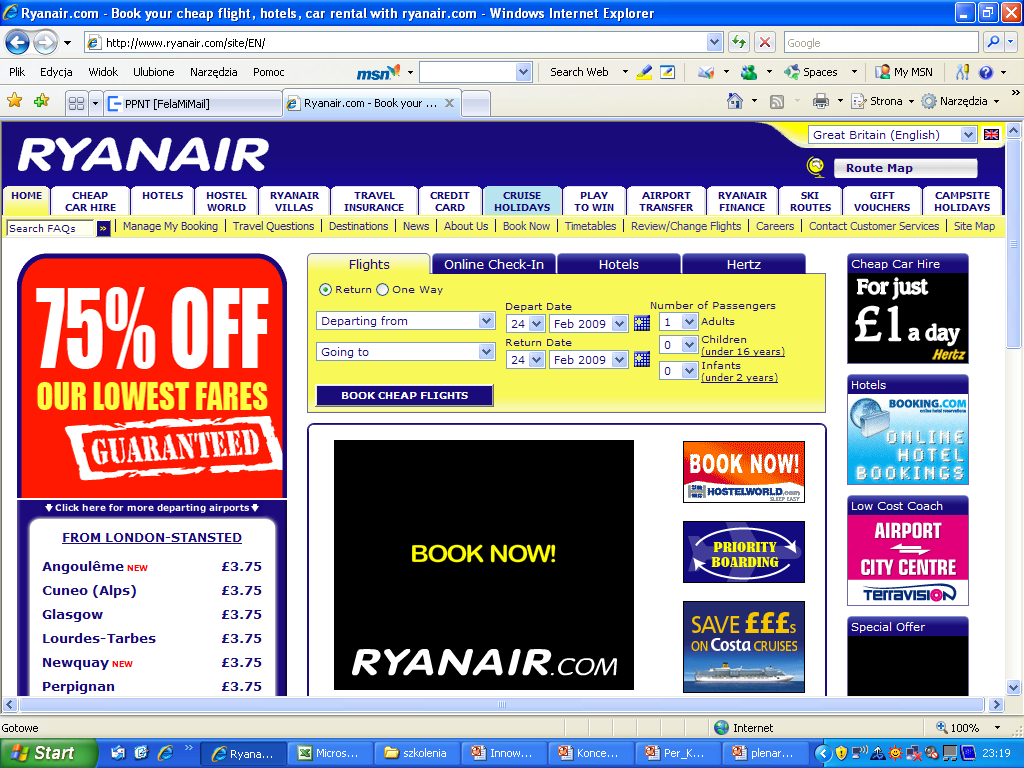The width and height of the screenshot is (1024, 768).
Task: Select the Return radio button
Action: (325, 289)
